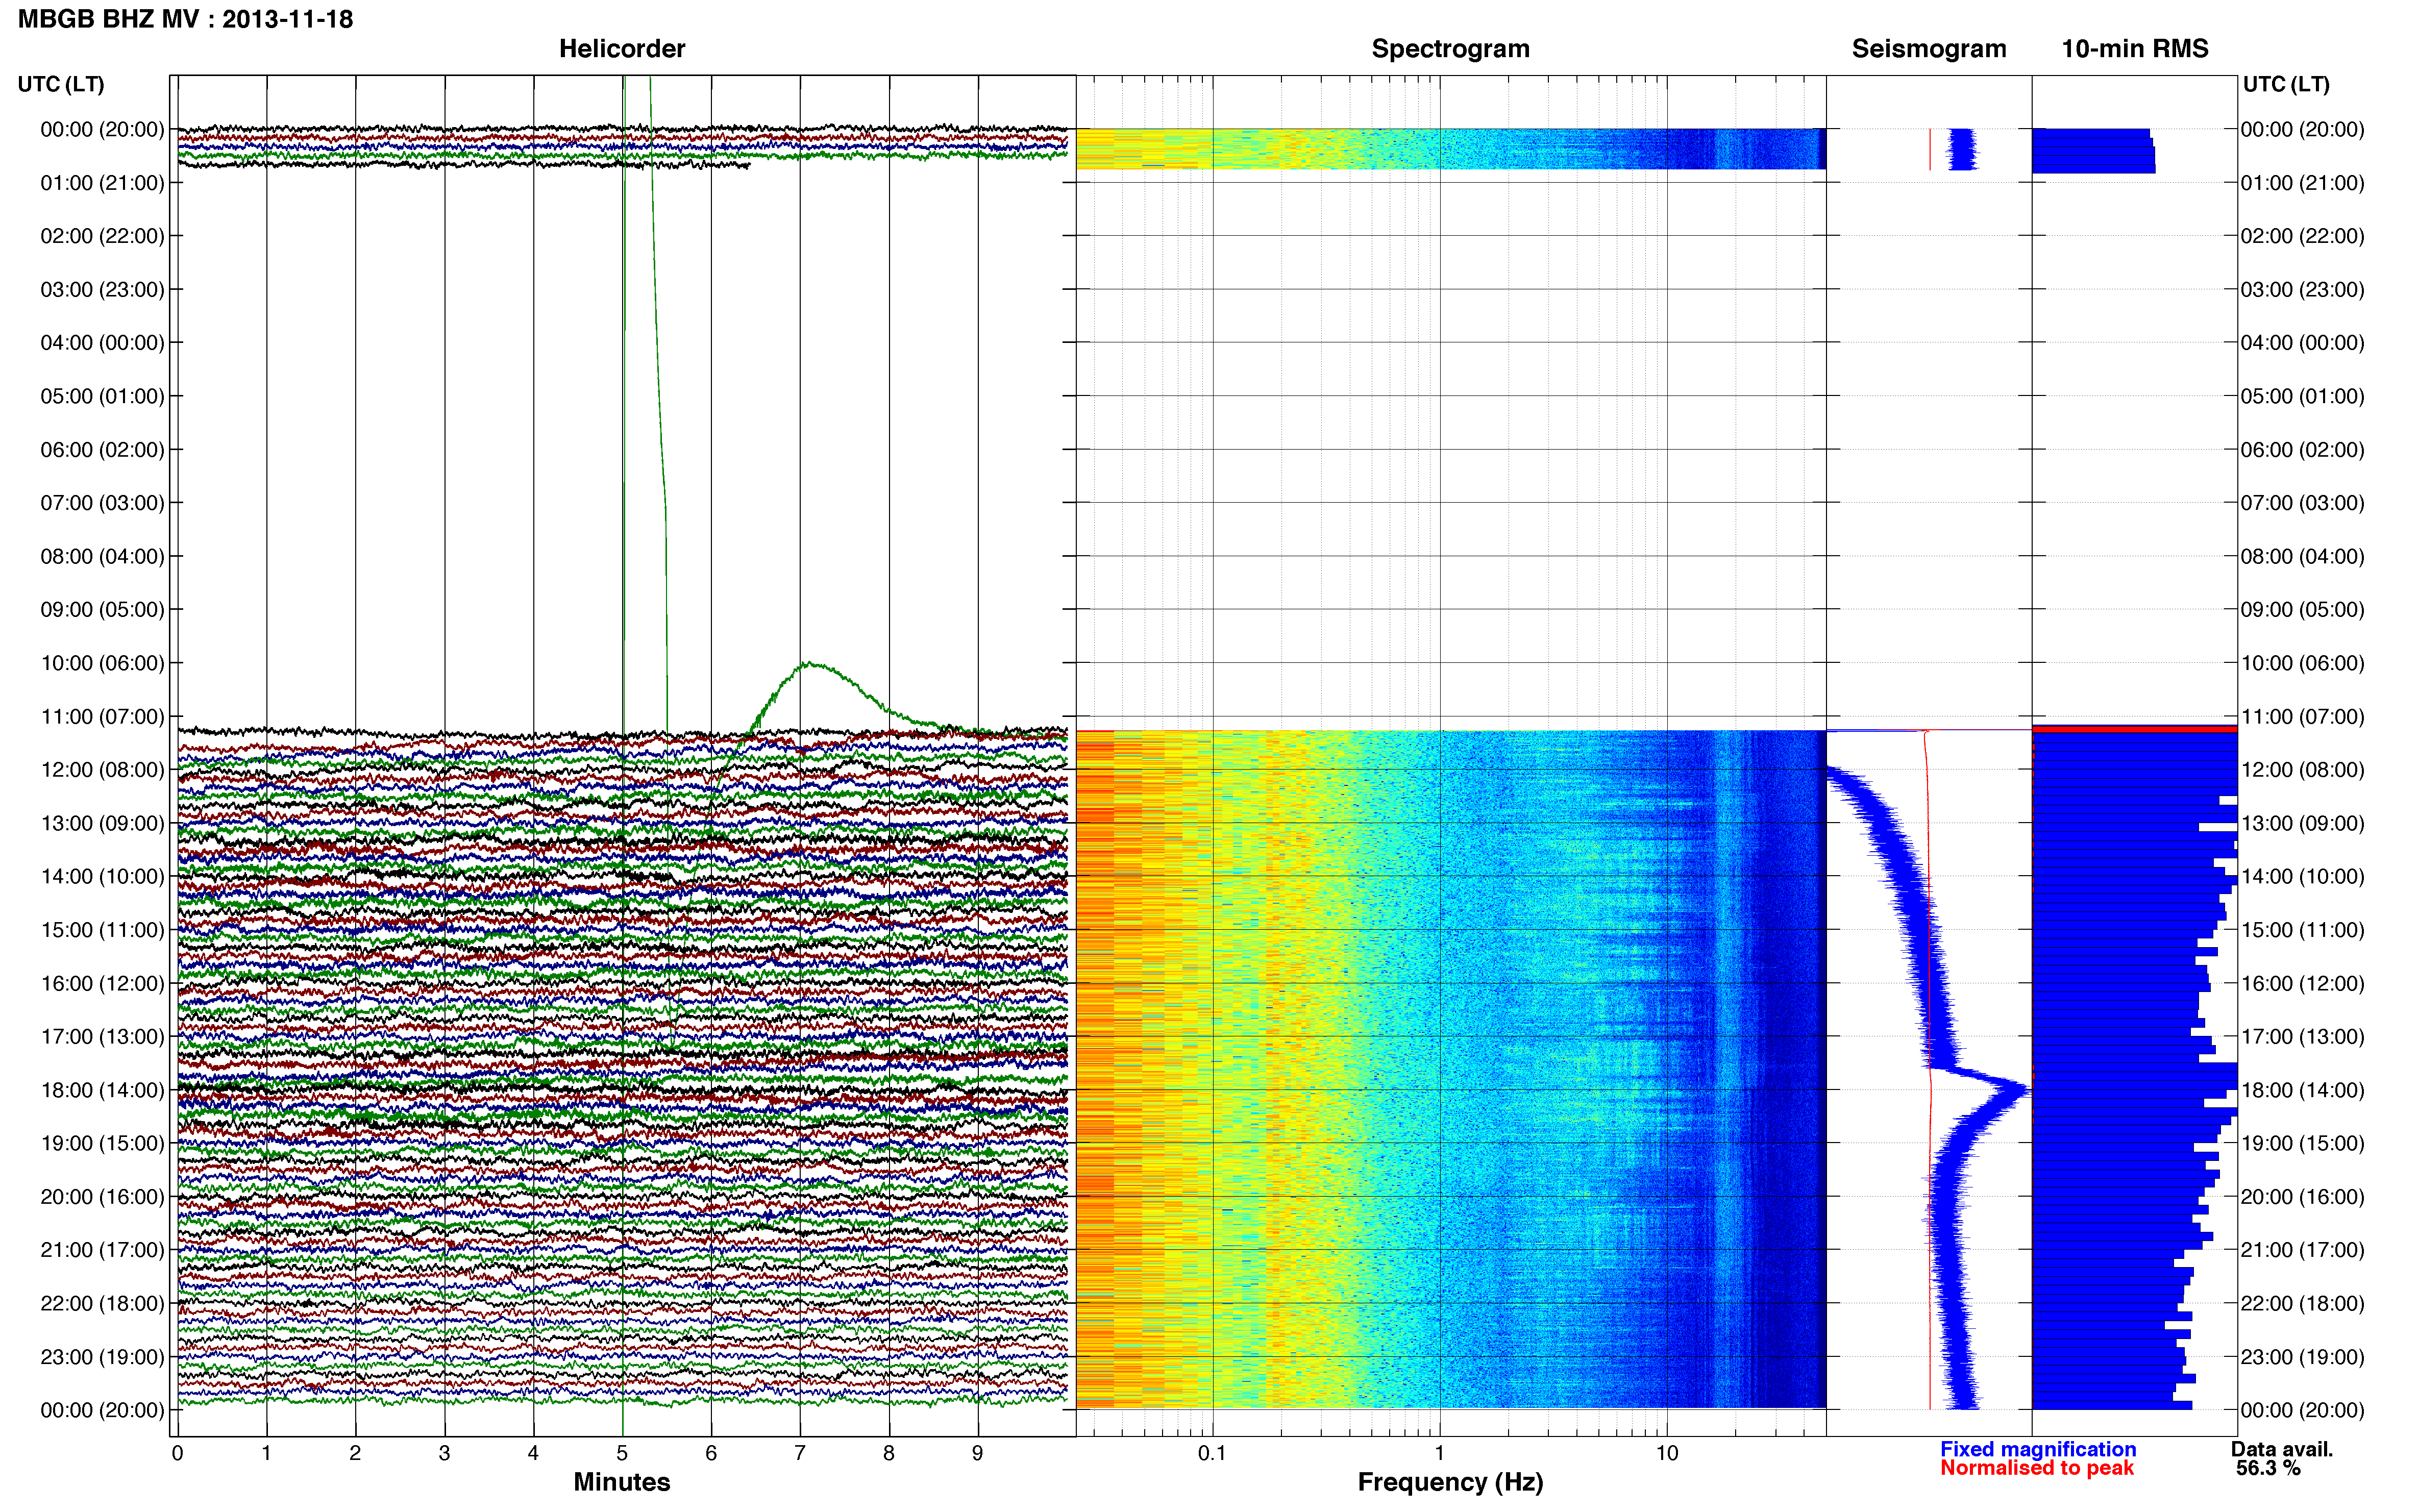Click the left '15:00 (11:00)' time label
Viewport: 2419px width, 1512px height.
102,929
